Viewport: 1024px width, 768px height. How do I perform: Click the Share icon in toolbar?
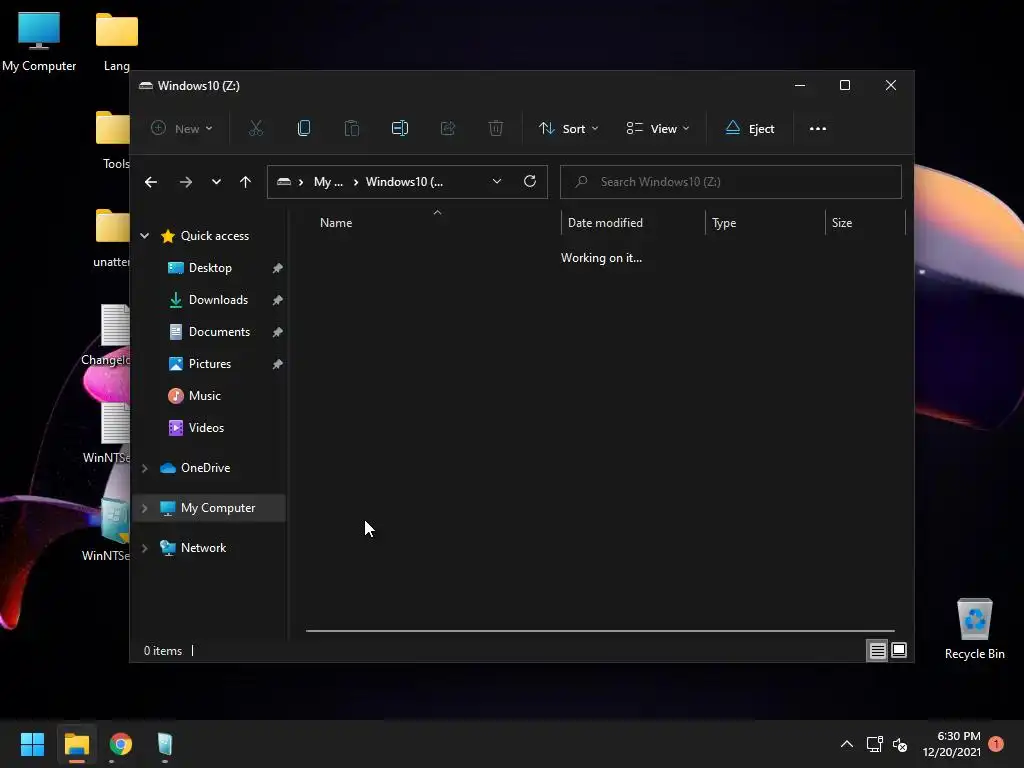[x=448, y=129]
